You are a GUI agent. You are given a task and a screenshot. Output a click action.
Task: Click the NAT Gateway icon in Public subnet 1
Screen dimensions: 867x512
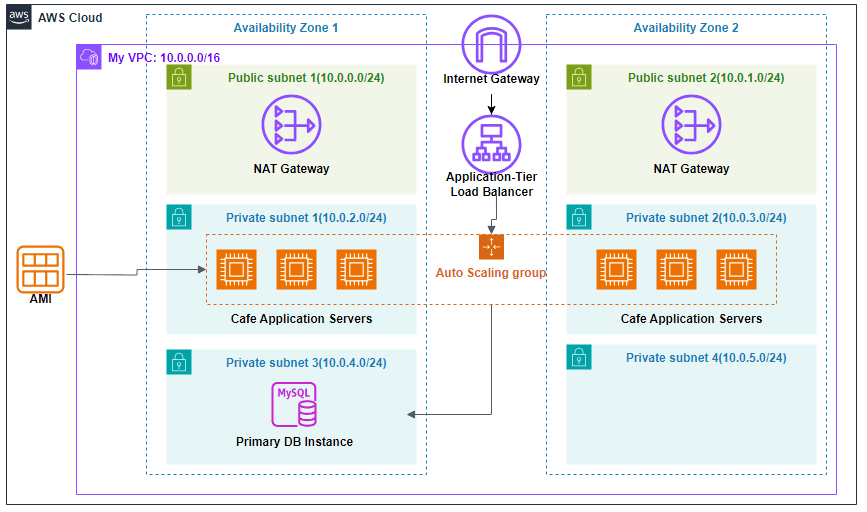291,124
